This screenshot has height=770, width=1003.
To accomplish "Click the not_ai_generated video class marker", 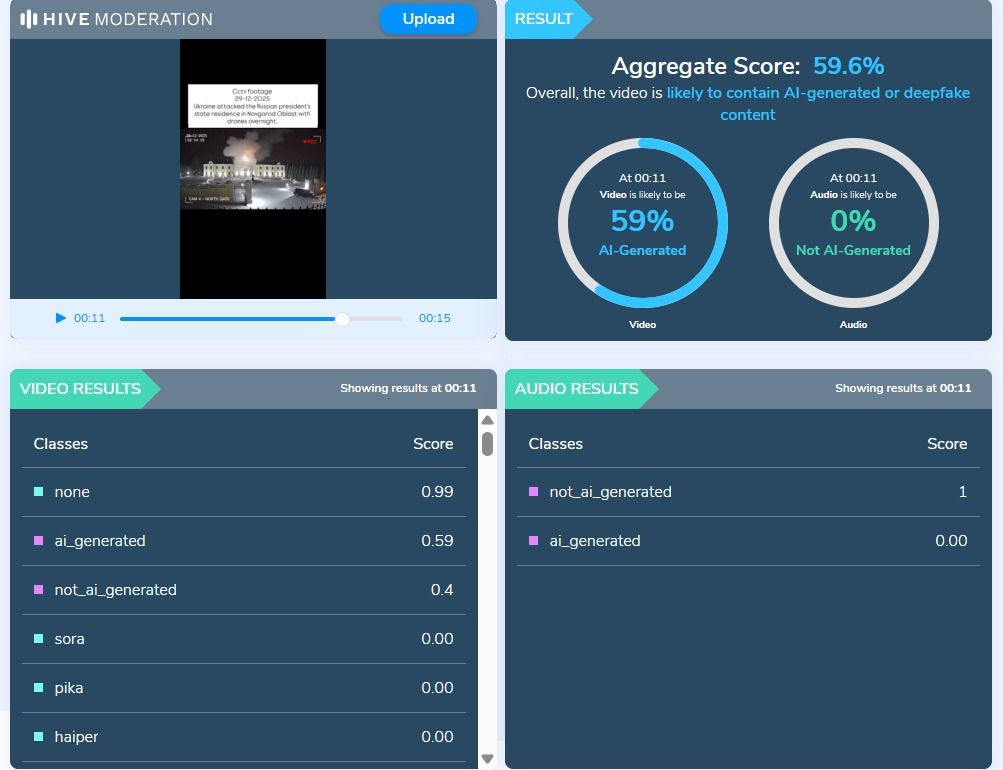I will tap(39, 590).
